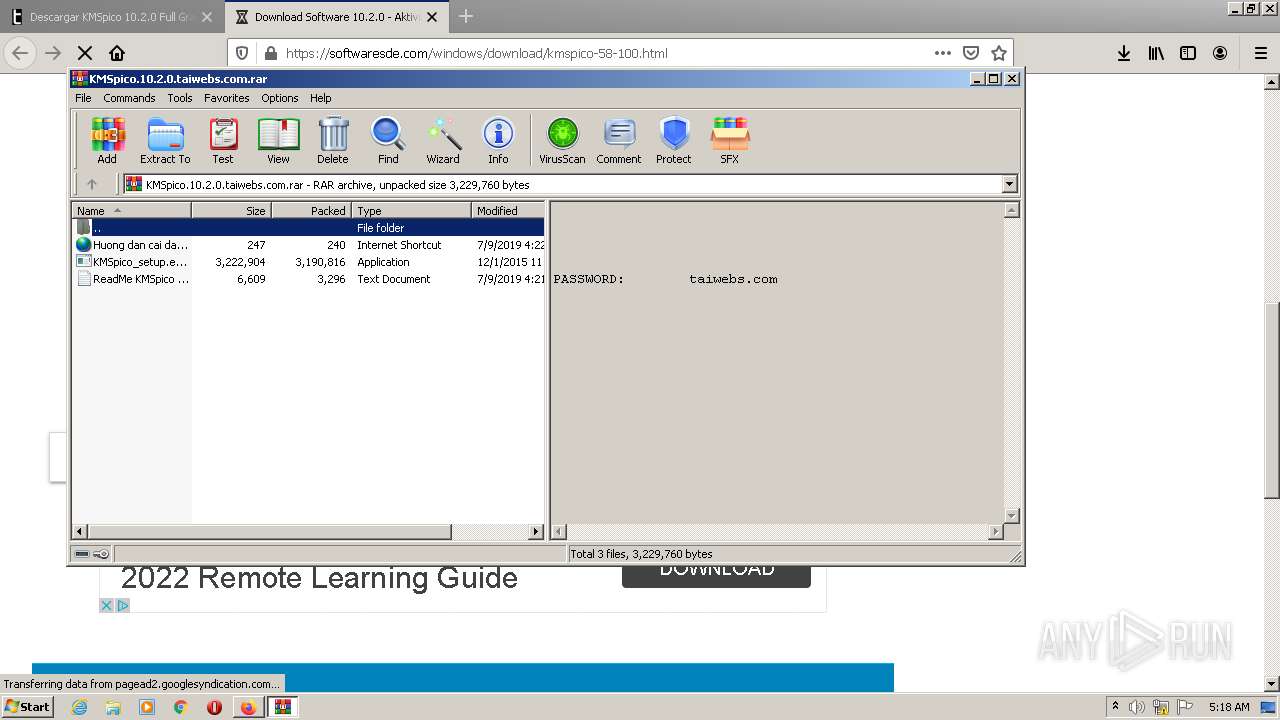Run VirusScan on the archive
This screenshot has width=1280, height=720.
562,140
